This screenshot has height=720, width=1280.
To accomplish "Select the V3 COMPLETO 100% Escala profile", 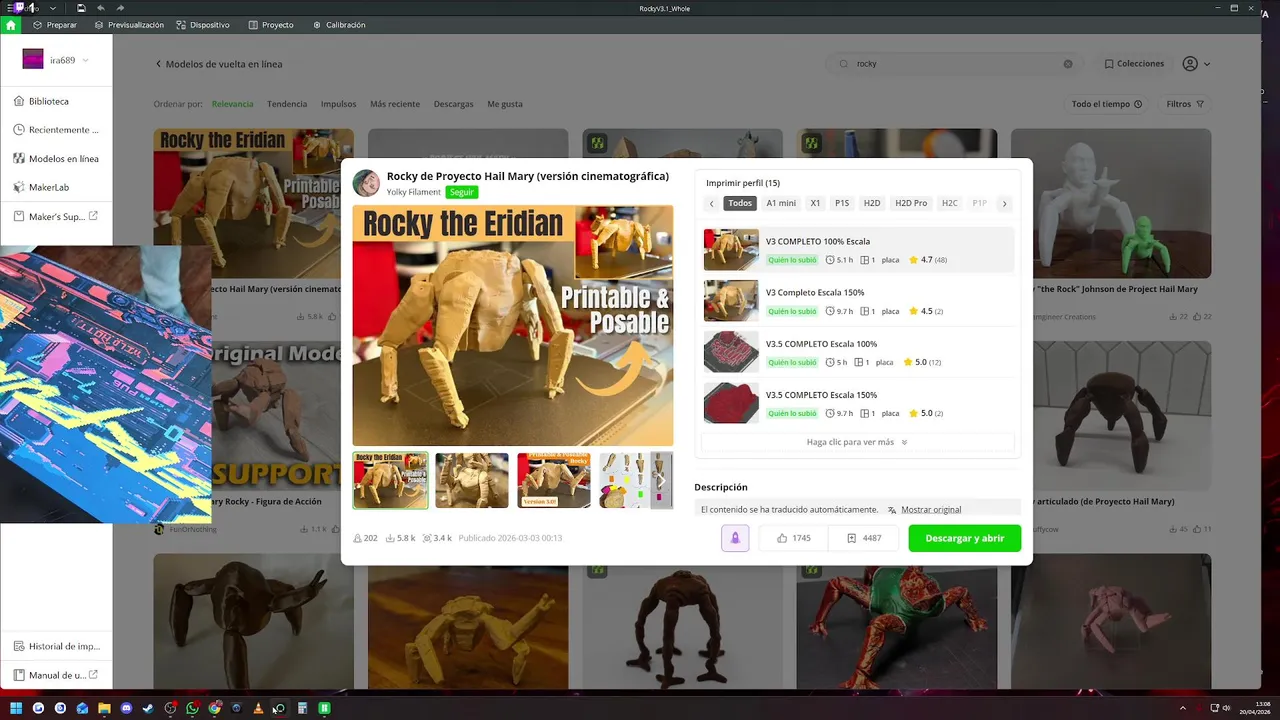I will 858,250.
